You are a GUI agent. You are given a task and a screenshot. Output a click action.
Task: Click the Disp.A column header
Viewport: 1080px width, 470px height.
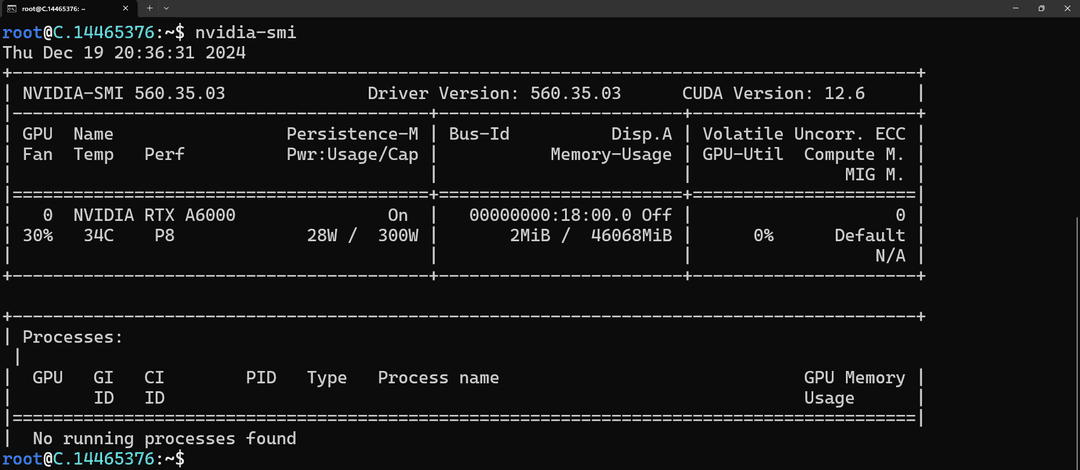coord(641,134)
